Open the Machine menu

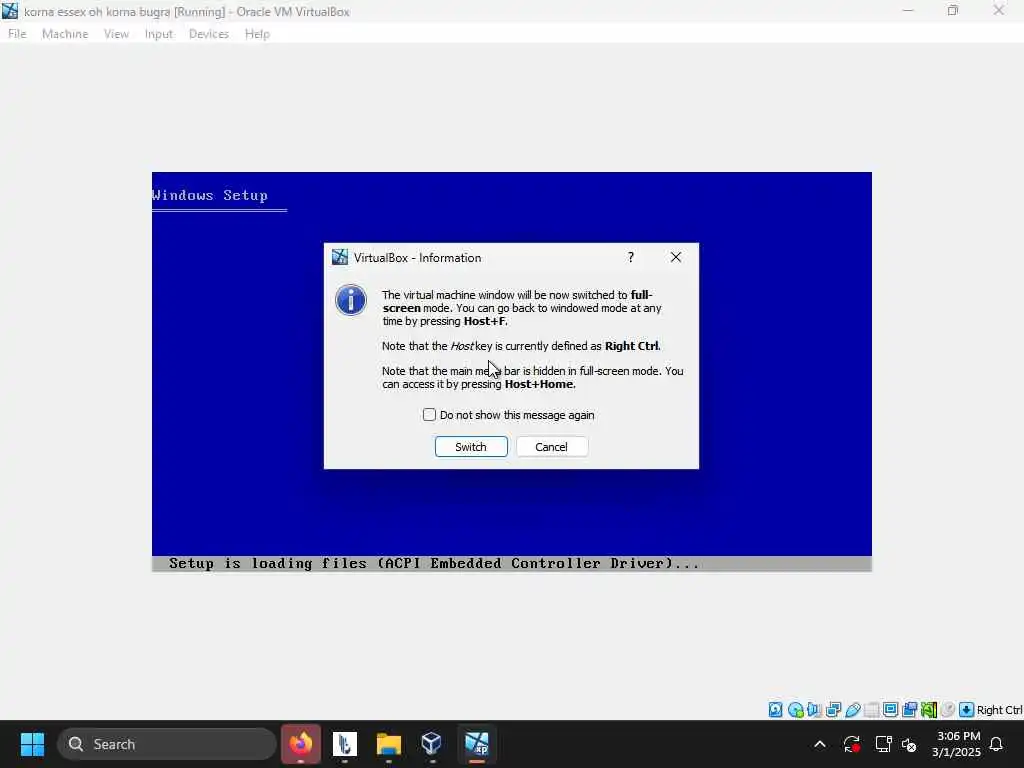click(65, 34)
